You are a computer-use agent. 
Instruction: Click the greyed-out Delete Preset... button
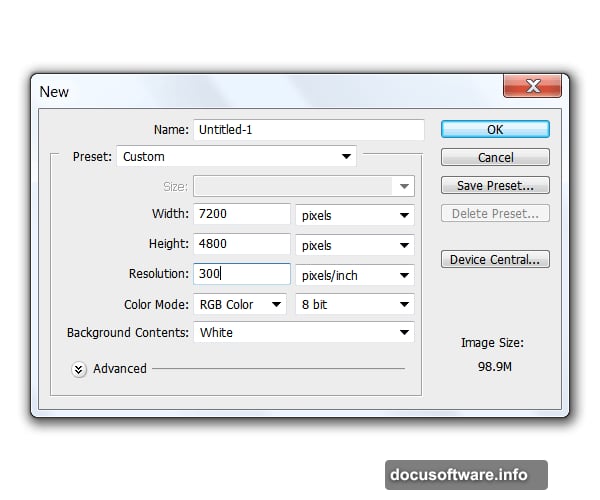point(495,214)
